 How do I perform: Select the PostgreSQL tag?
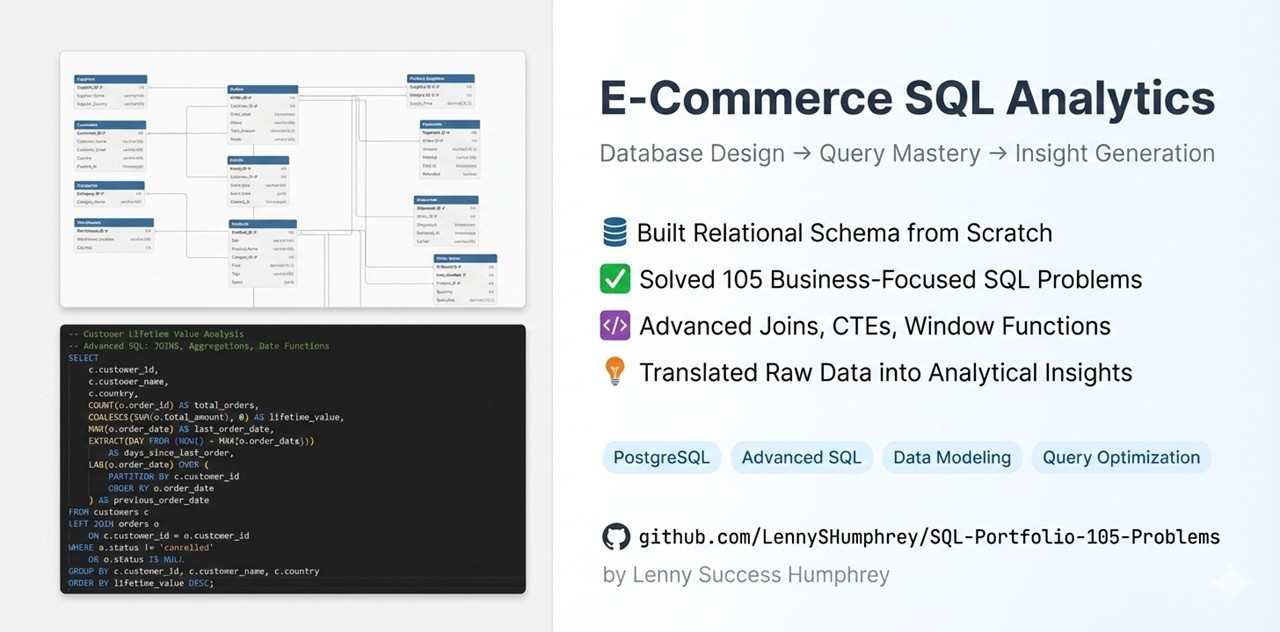pos(661,457)
